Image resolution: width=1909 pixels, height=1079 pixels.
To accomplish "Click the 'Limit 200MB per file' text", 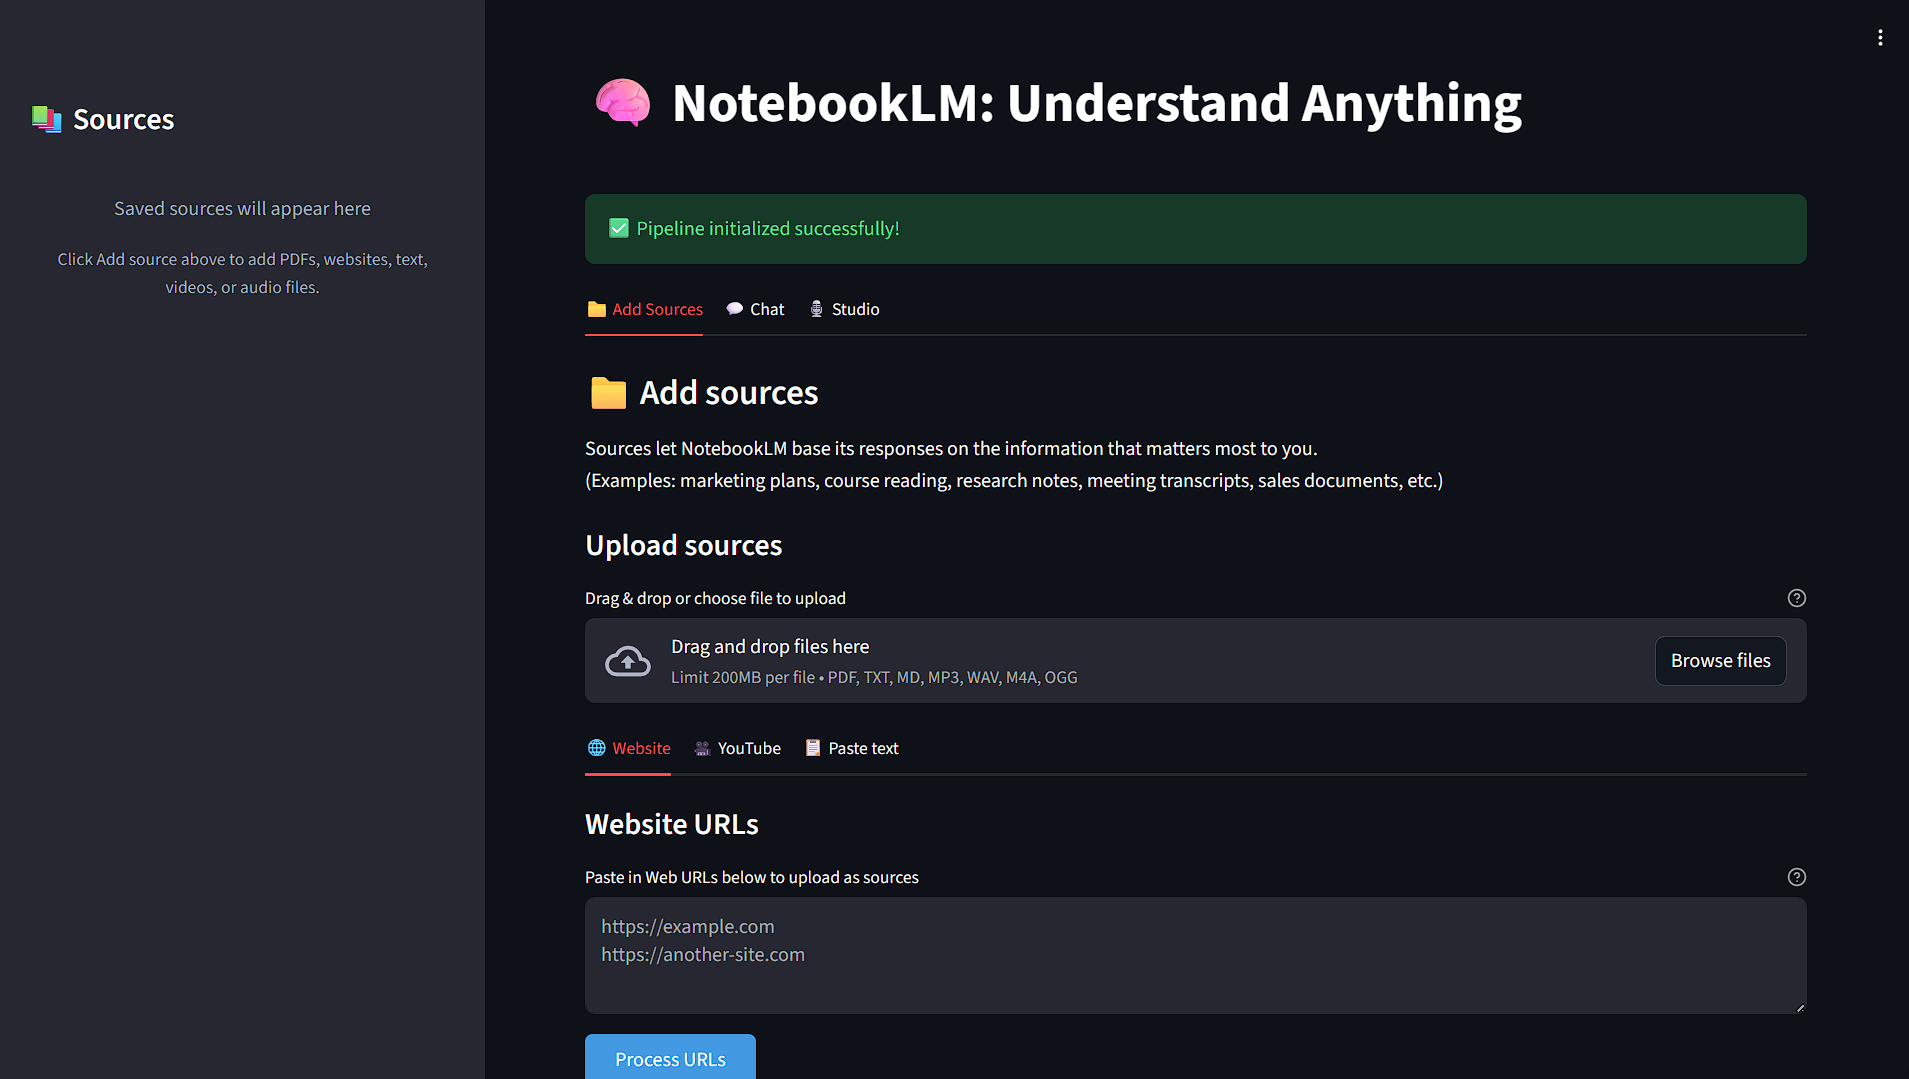I will coord(743,678).
